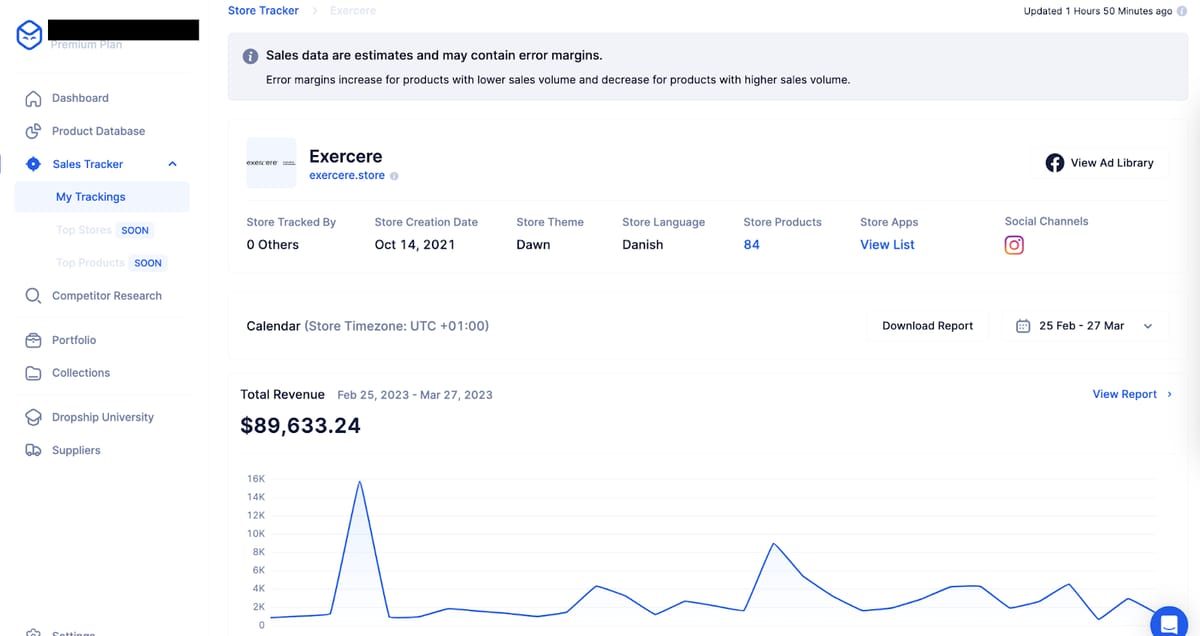Click Top Products in the sidebar
1200x636 pixels.
tap(90, 263)
